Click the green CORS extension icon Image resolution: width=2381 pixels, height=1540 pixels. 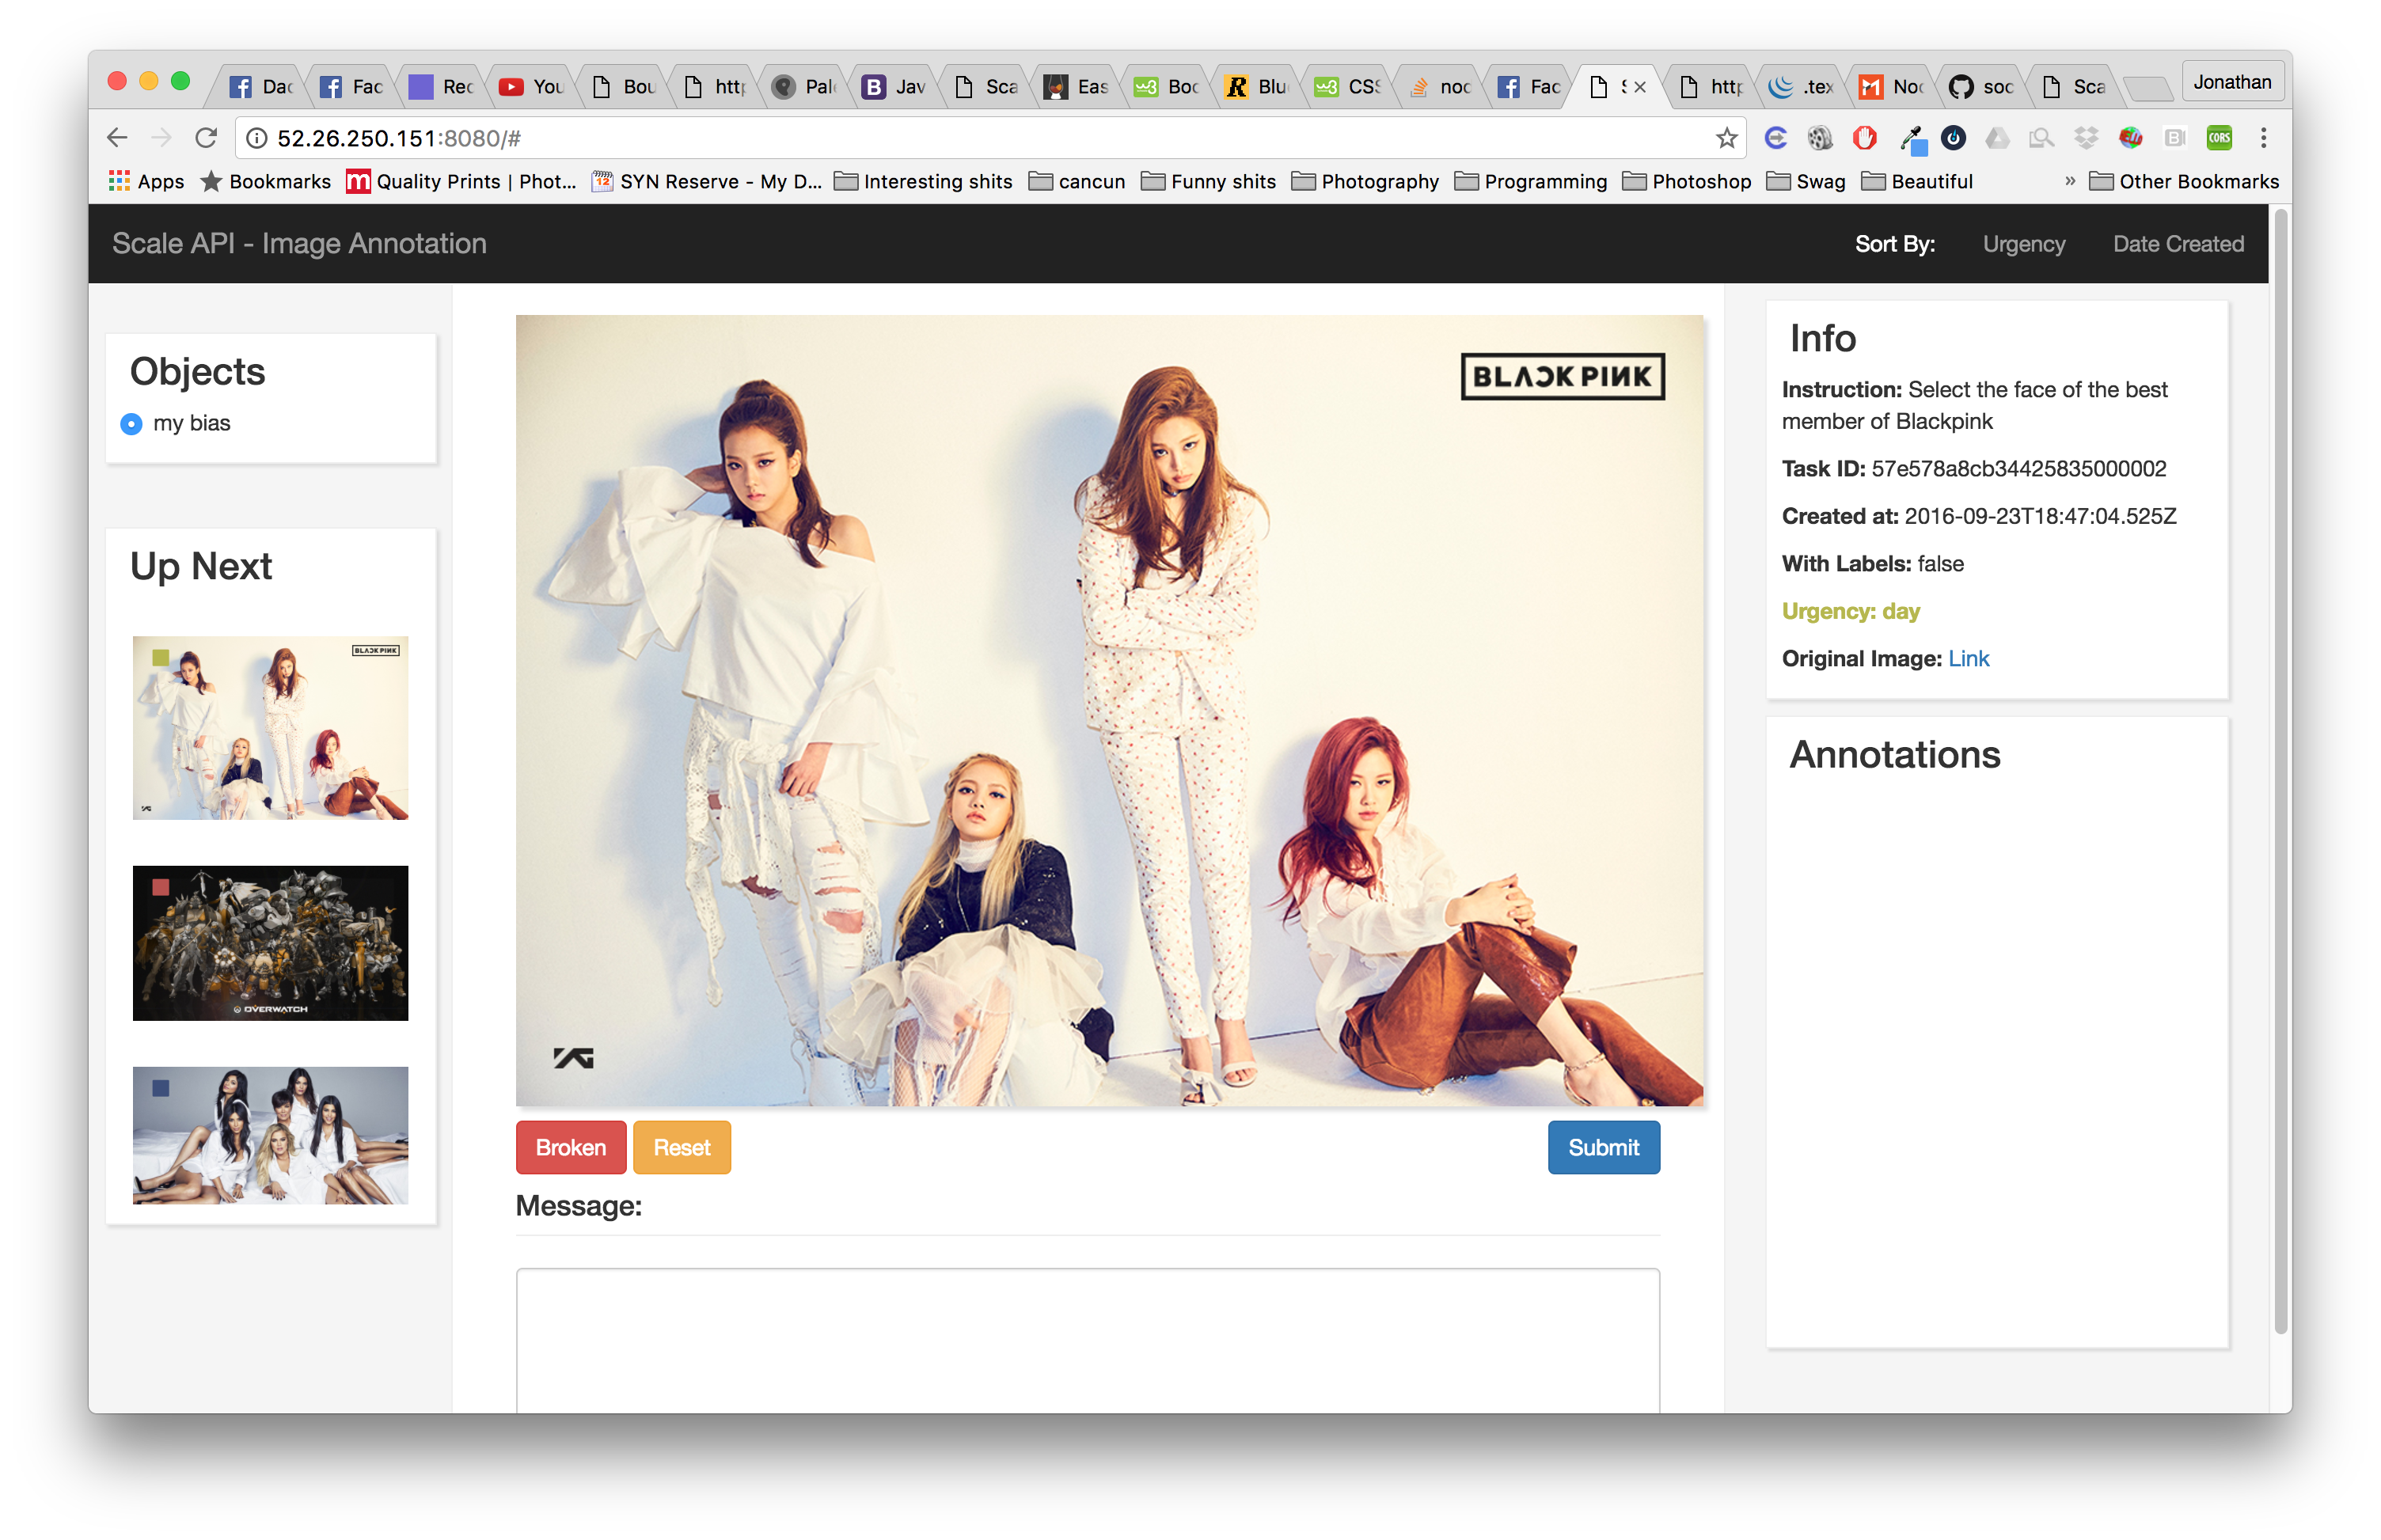pyautogui.click(x=2219, y=138)
